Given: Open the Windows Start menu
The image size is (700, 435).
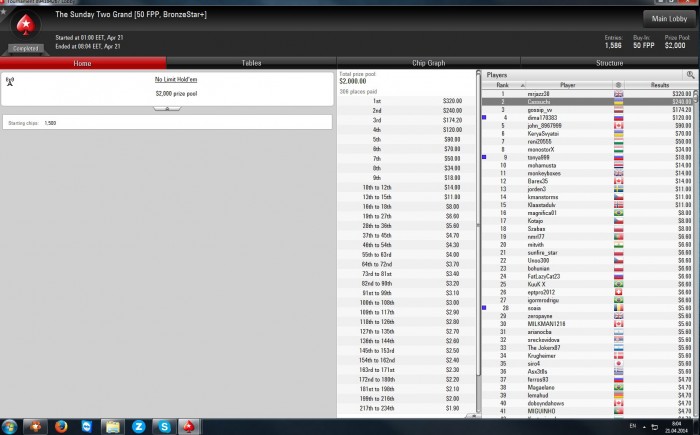Looking at the screenshot, I should point(9,427).
